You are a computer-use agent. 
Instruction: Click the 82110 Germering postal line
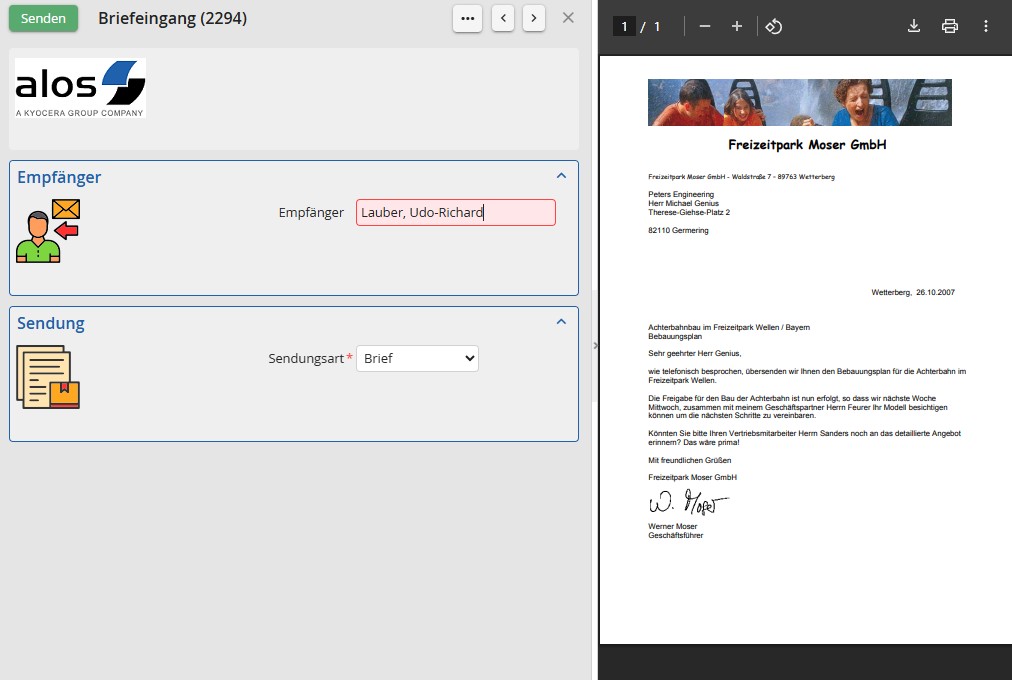[678, 230]
